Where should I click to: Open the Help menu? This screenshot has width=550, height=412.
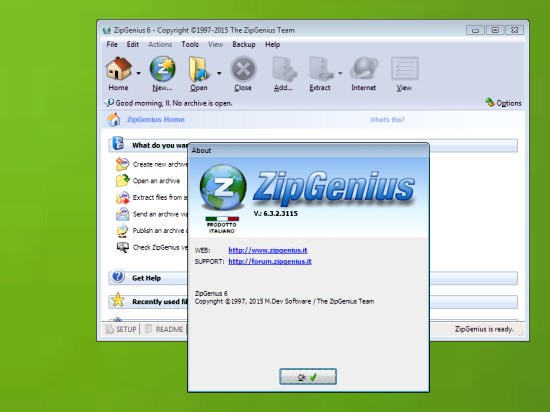[x=273, y=45]
